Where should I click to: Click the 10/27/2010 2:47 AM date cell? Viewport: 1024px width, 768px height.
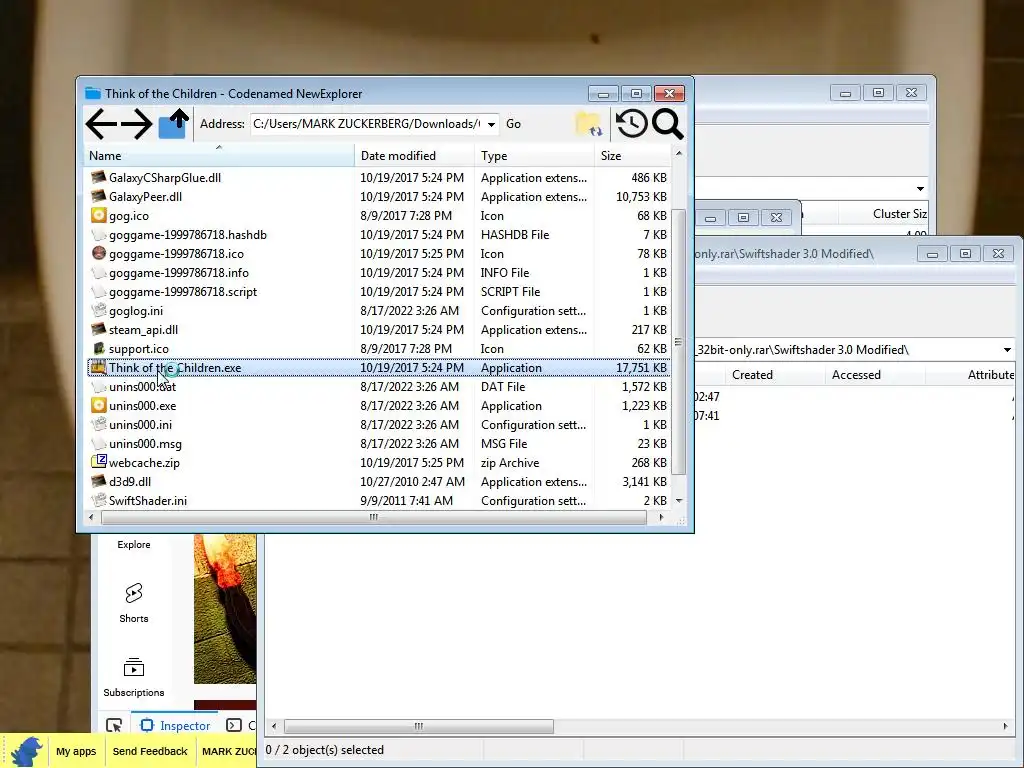(x=412, y=481)
